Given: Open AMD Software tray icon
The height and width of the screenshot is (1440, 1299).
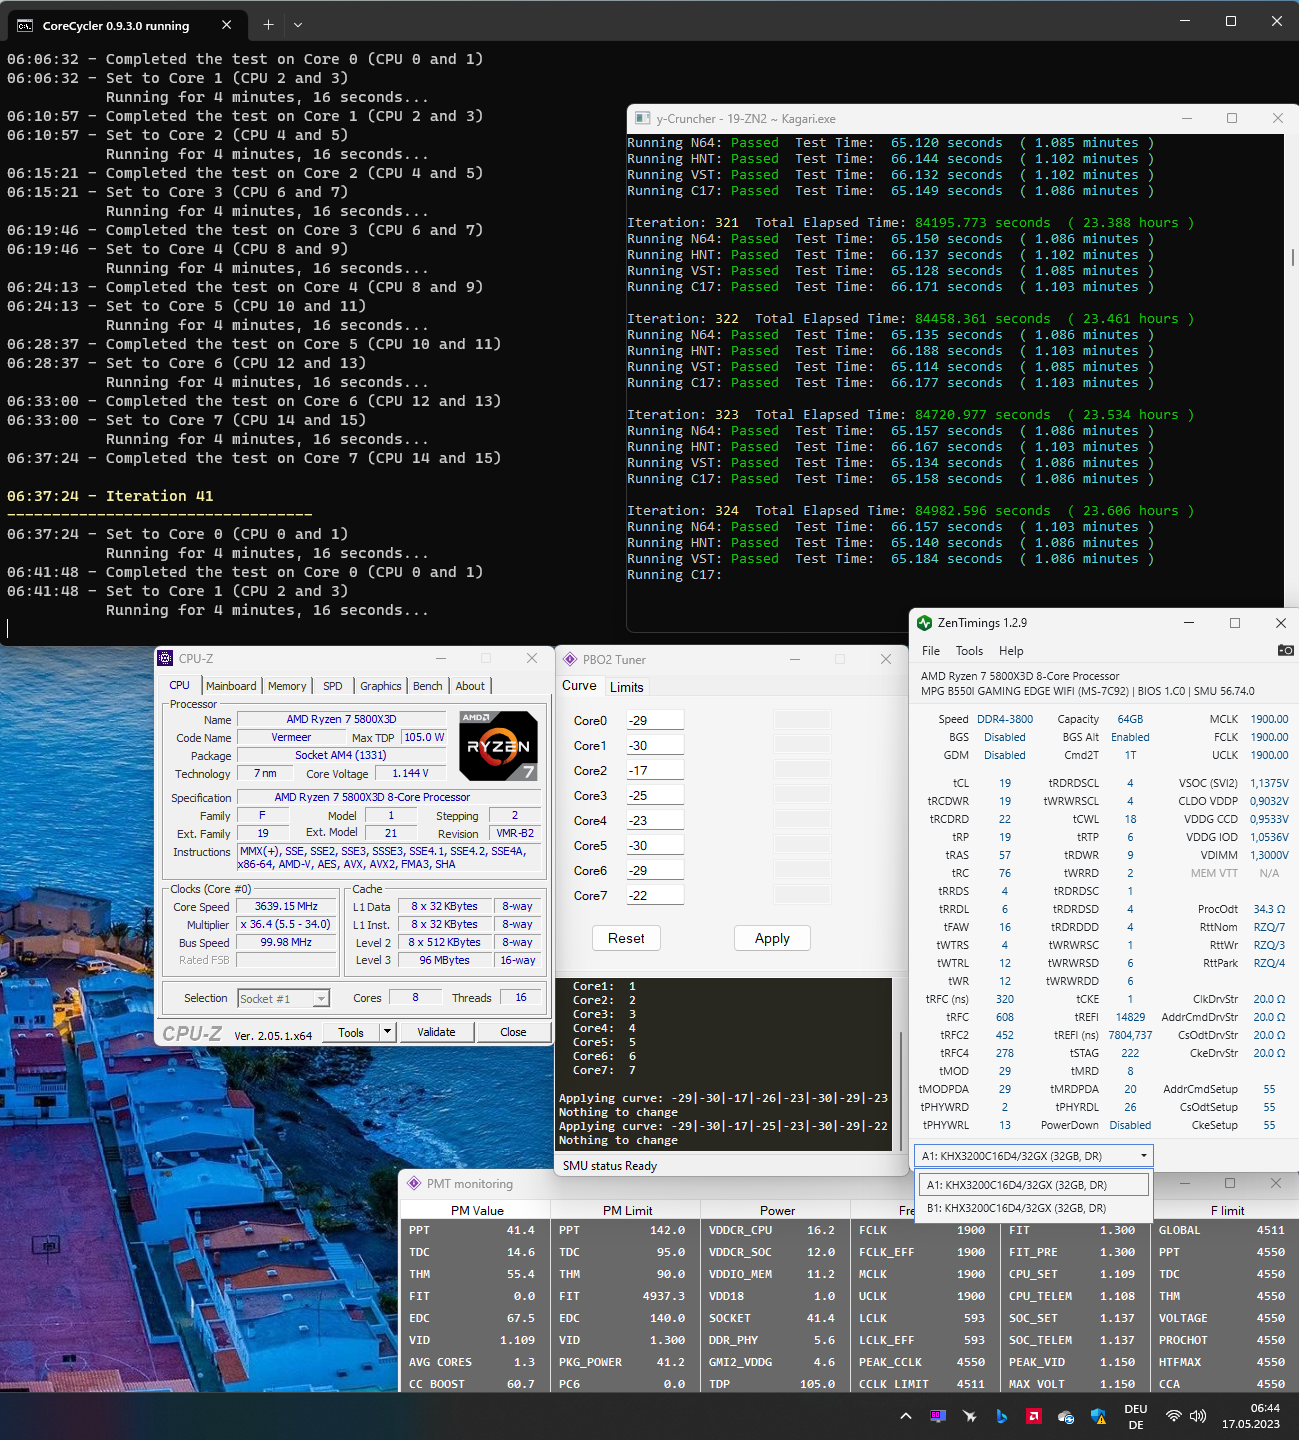Looking at the screenshot, I should tap(1034, 1416).
